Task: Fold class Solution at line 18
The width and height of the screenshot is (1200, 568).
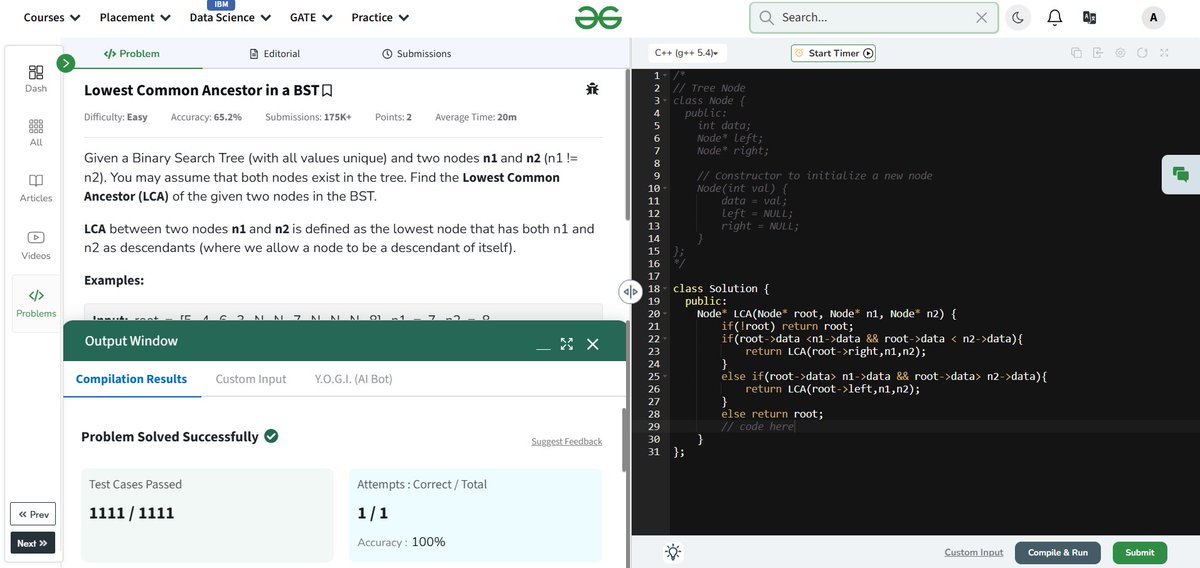Action: (666, 289)
